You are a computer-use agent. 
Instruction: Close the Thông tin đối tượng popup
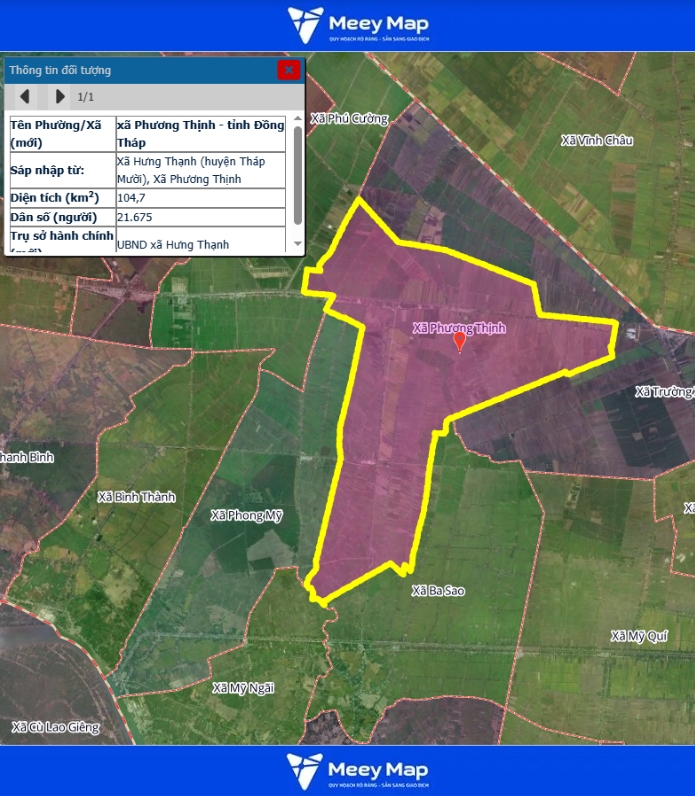pos(288,70)
